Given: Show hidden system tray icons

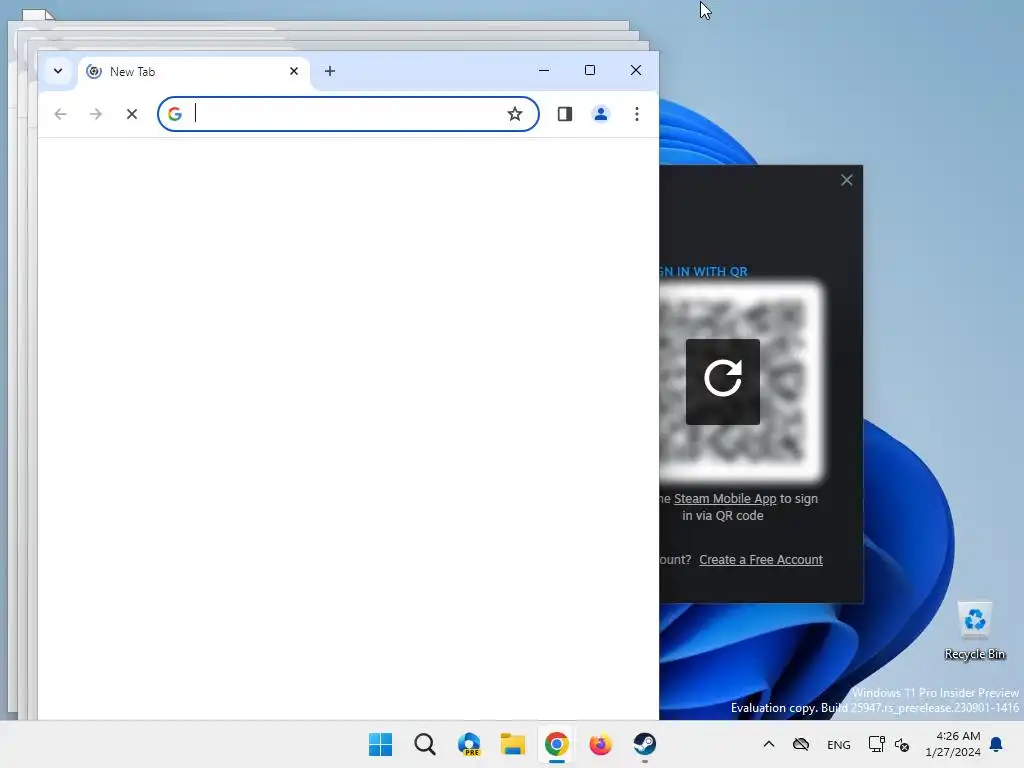Looking at the screenshot, I should point(769,744).
